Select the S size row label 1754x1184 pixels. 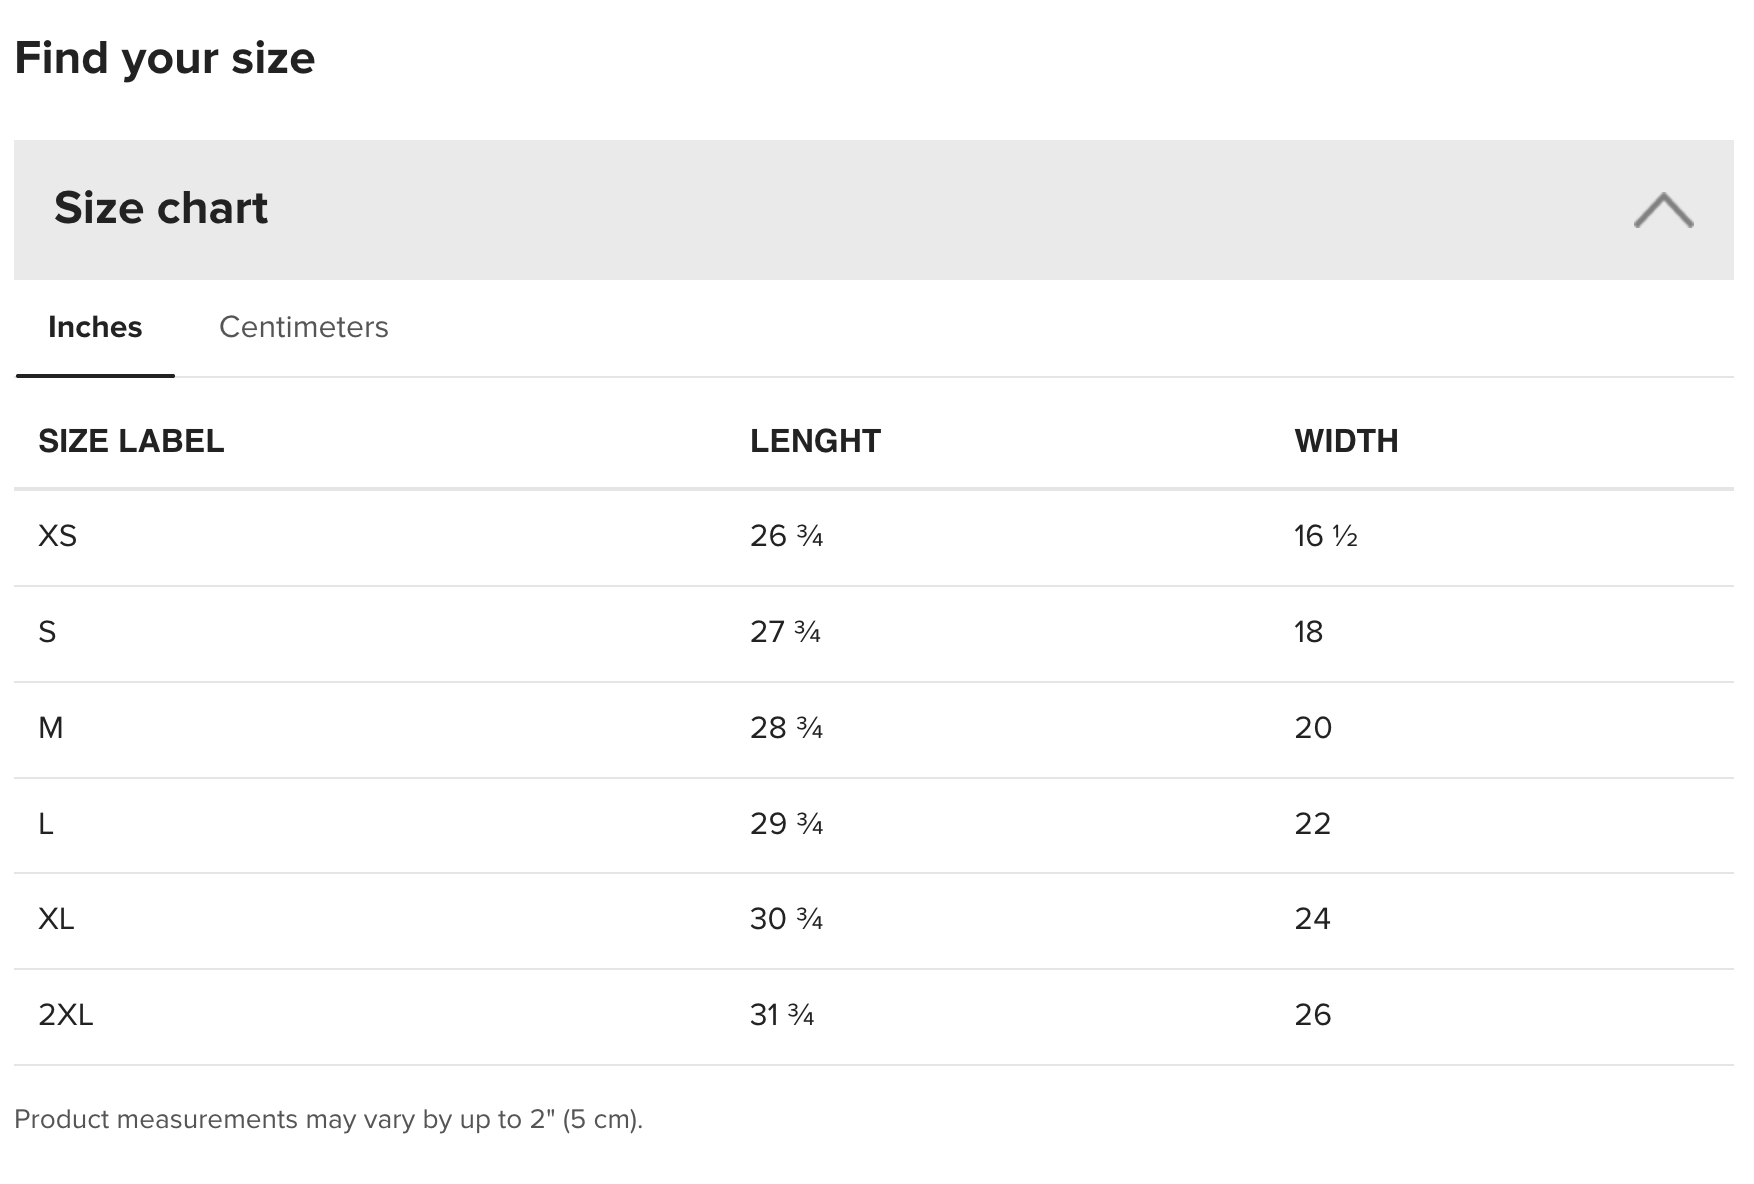47,632
